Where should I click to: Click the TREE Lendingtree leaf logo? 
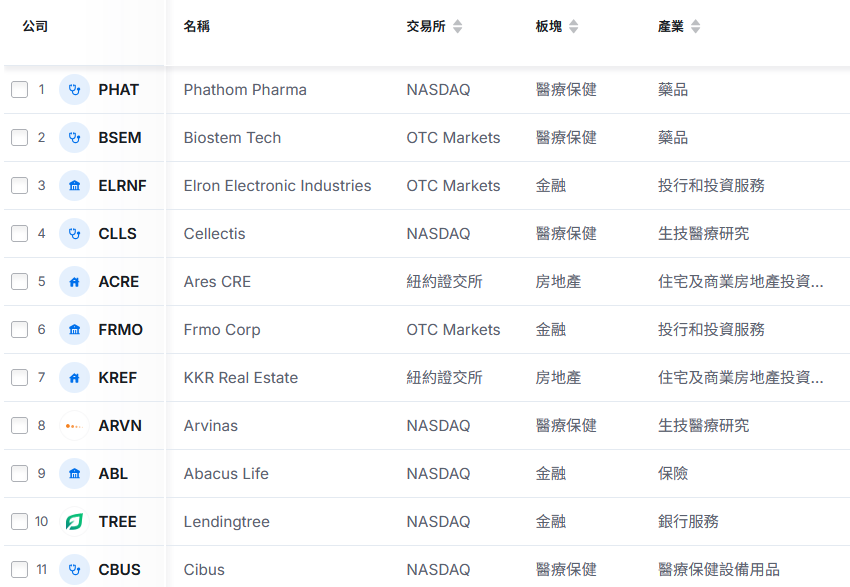click(x=74, y=521)
